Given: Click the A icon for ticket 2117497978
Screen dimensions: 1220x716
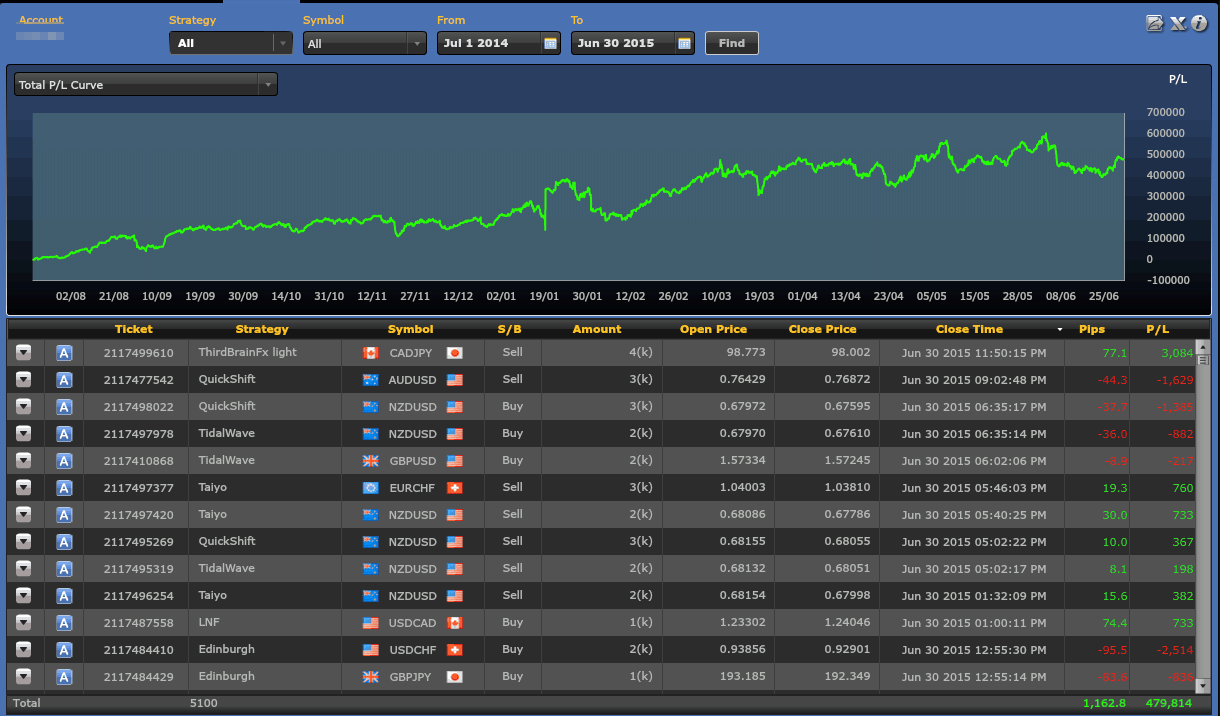Looking at the screenshot, I should point(64,433).
